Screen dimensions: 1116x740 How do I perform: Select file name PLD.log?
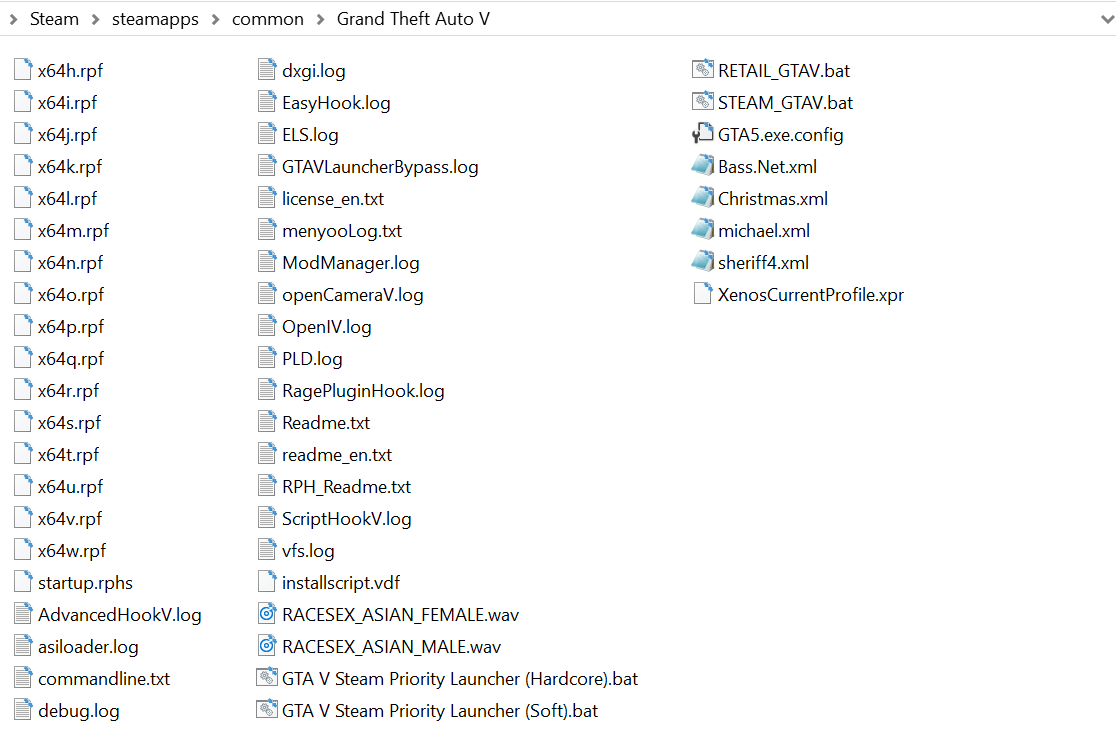coord(312,359)
